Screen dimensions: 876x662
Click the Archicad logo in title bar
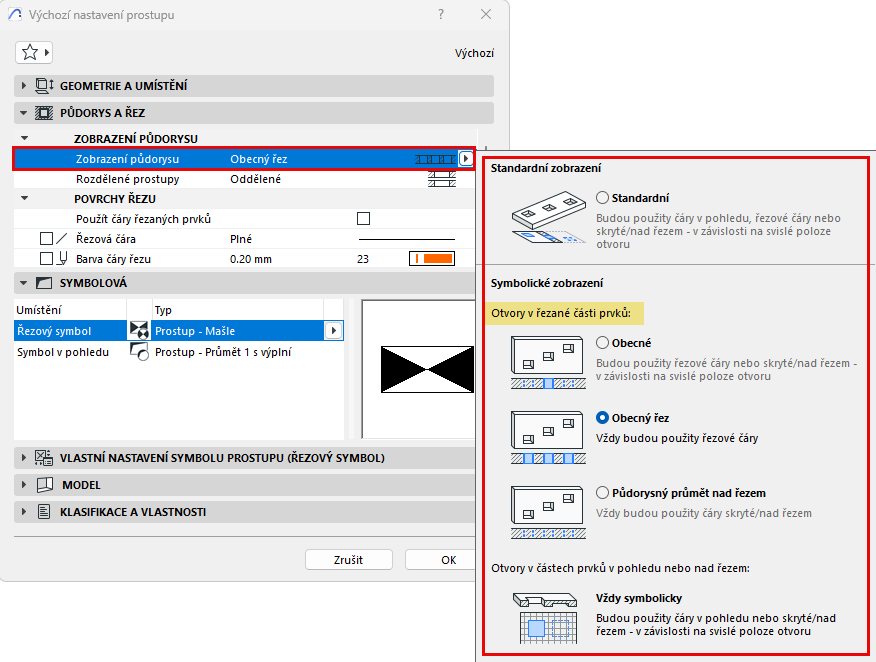point(15,15)
